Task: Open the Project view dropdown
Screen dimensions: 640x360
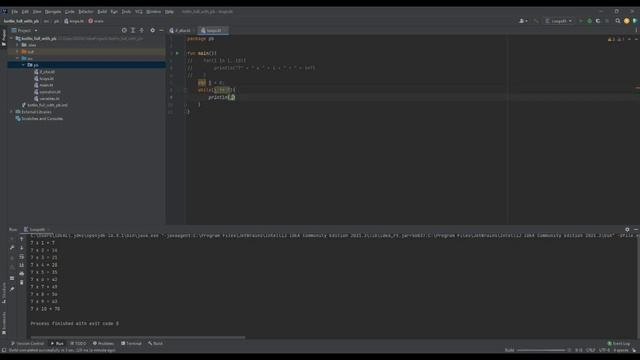Action: pyautogui.click(x=24, y=31)
